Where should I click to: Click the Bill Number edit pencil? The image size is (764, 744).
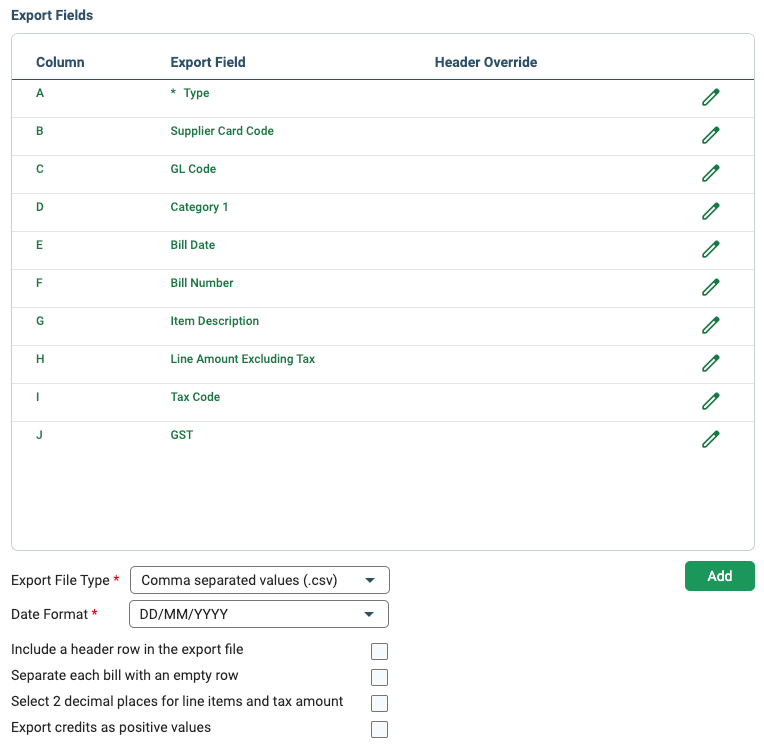(710, 287)
